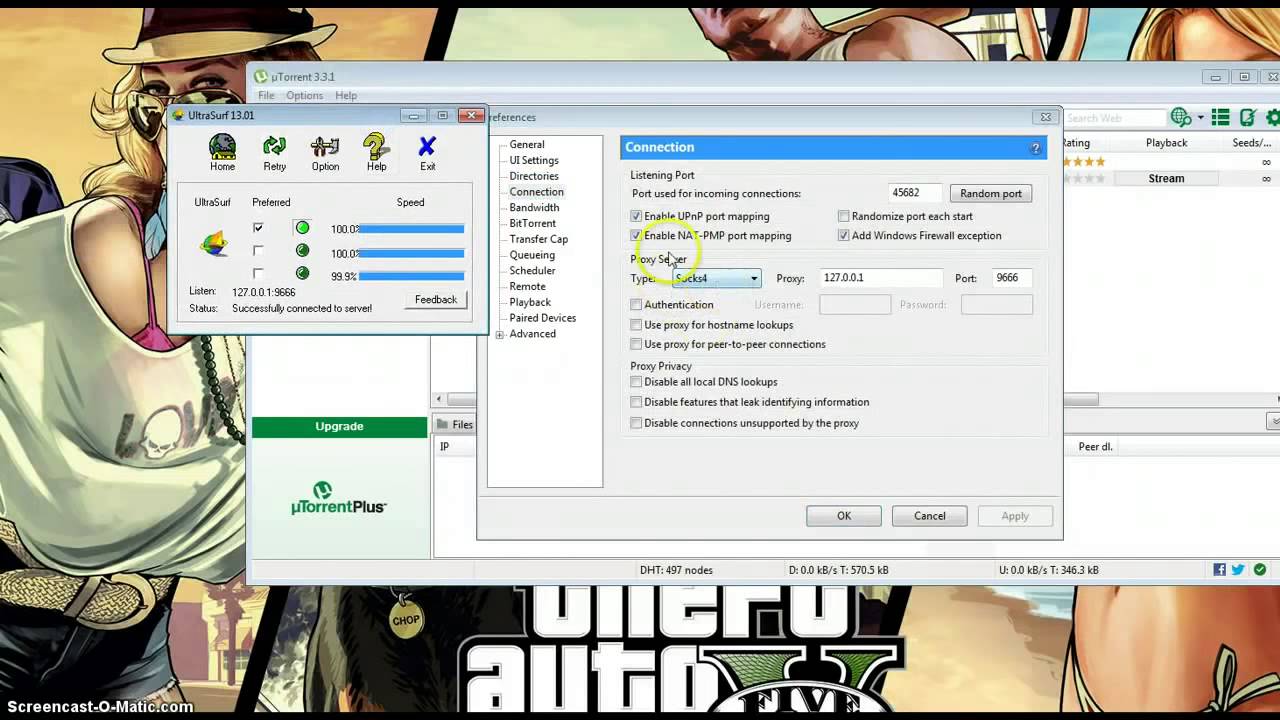The height and width of the screenshot is (720, 1280).
Task: Open UltraSurf Help question mark icon
Action: point(376,148)
